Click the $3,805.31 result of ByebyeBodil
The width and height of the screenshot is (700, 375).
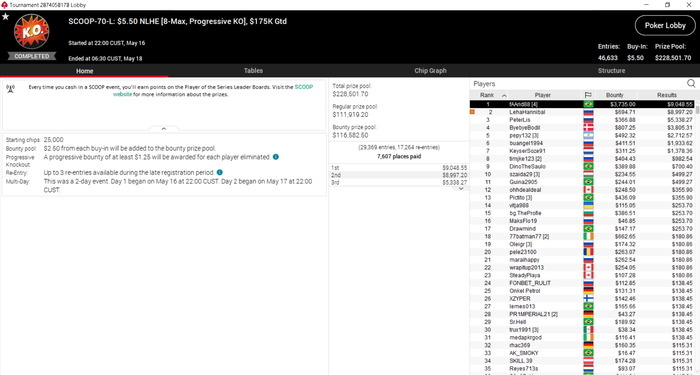point(680,128)
